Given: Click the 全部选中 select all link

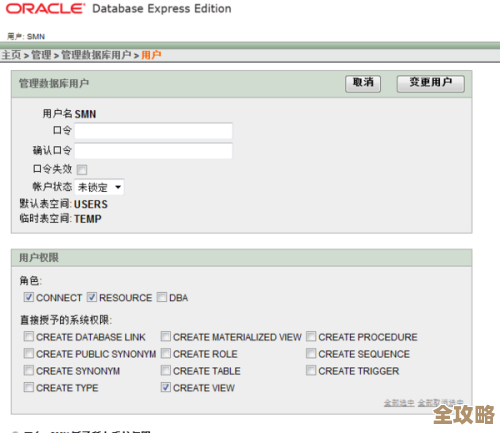Looking at the screenshot, I should pyautogui.click(x=399, y=403).
